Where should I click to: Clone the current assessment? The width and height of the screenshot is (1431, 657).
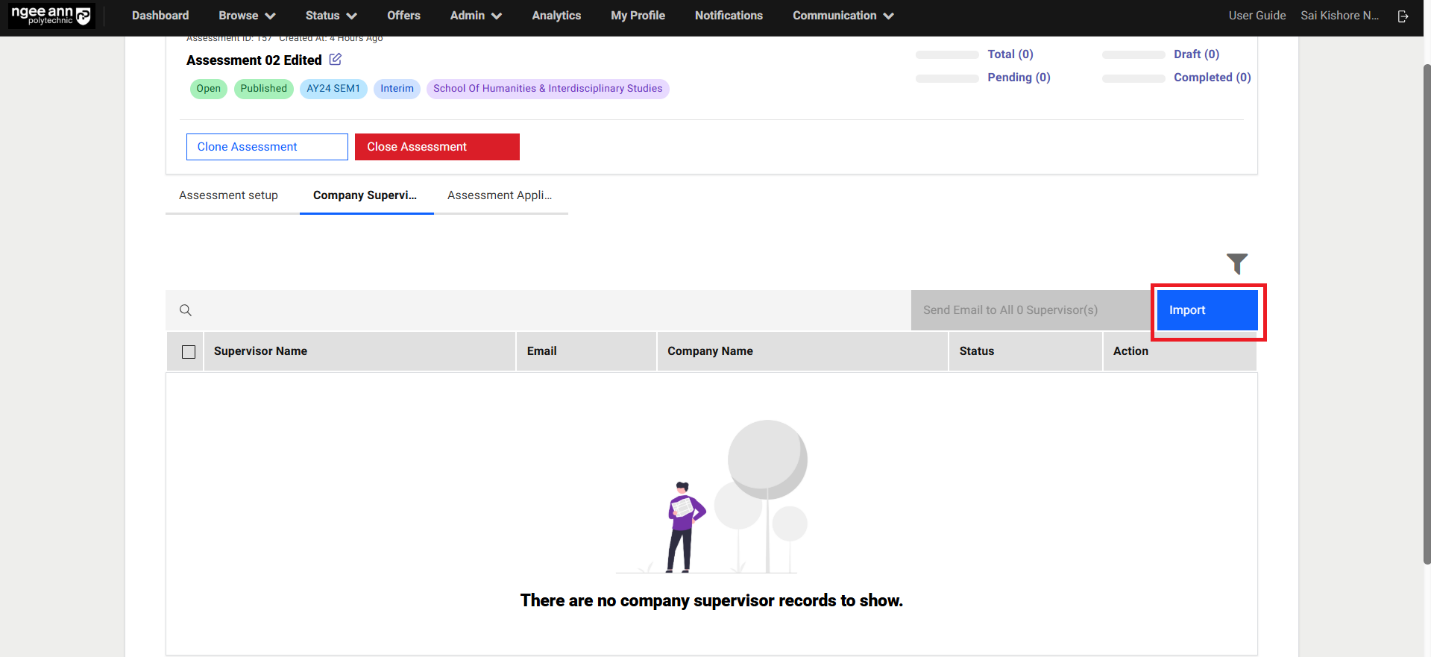[x=266, y=146]
